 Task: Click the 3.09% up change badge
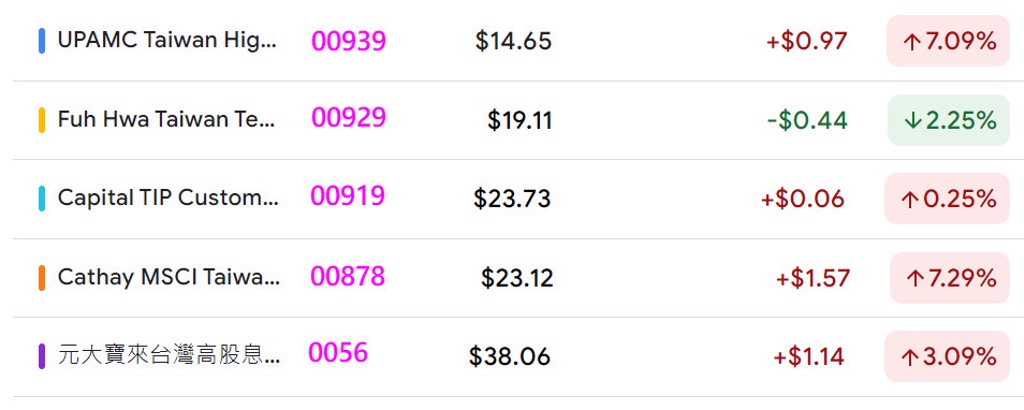[x=947, y=356]
